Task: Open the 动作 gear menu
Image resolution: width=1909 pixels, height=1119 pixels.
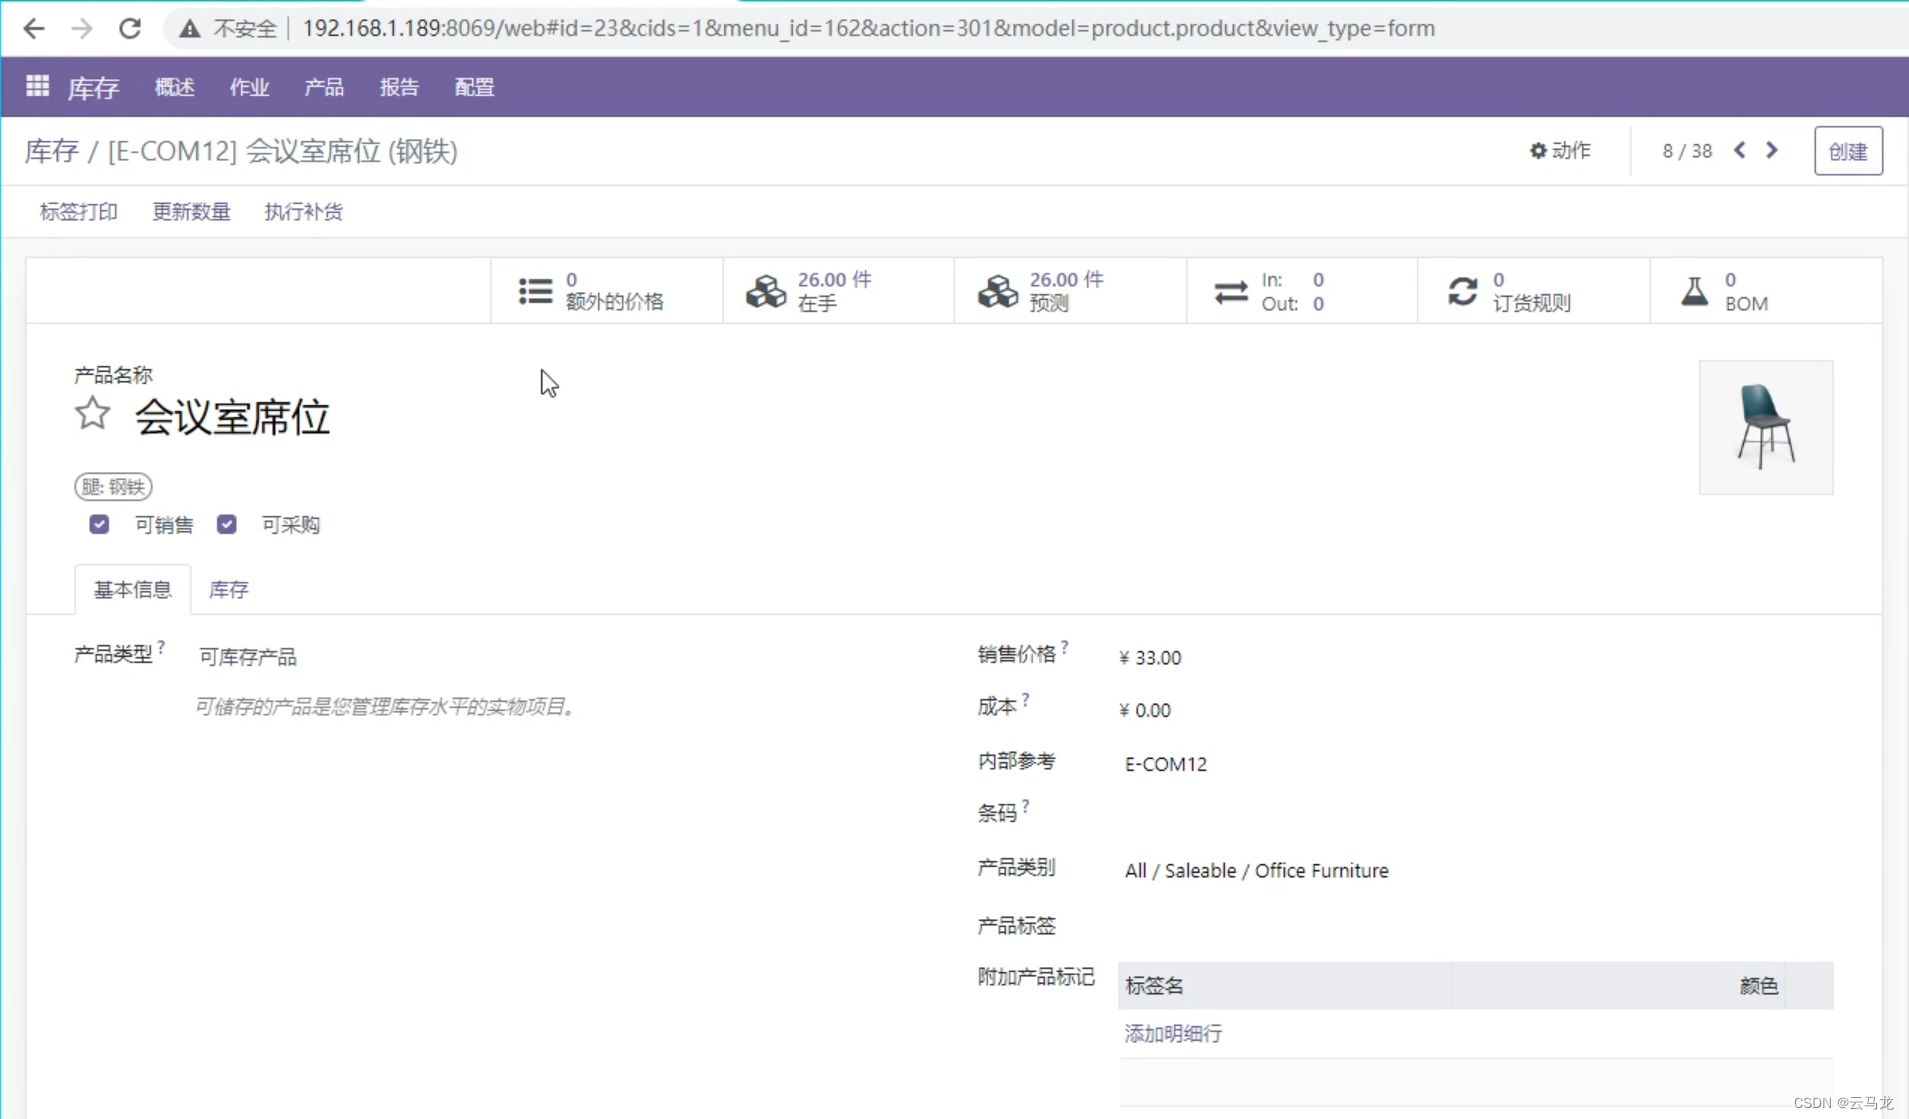Action: pos(1560,150)
